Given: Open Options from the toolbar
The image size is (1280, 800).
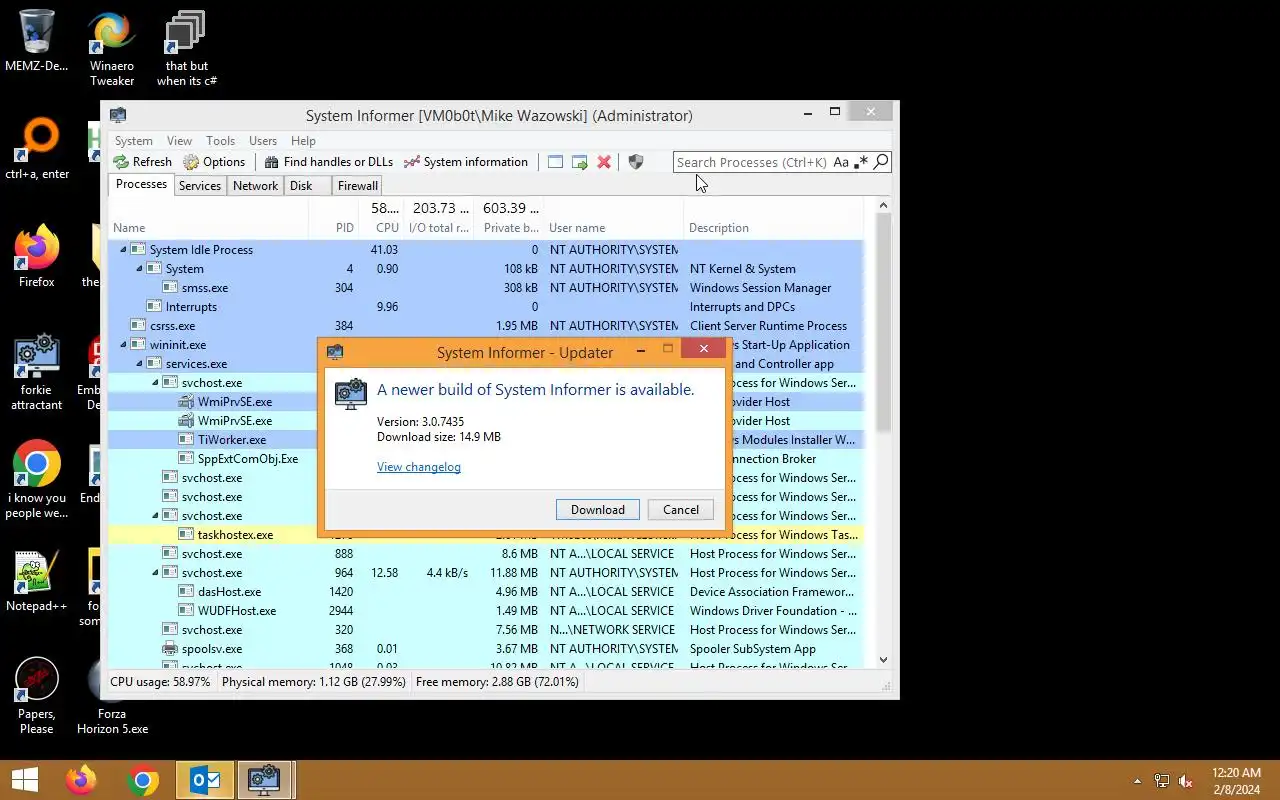Looking at the screenshot, I should pyautogui.click(x=214, y=162).
